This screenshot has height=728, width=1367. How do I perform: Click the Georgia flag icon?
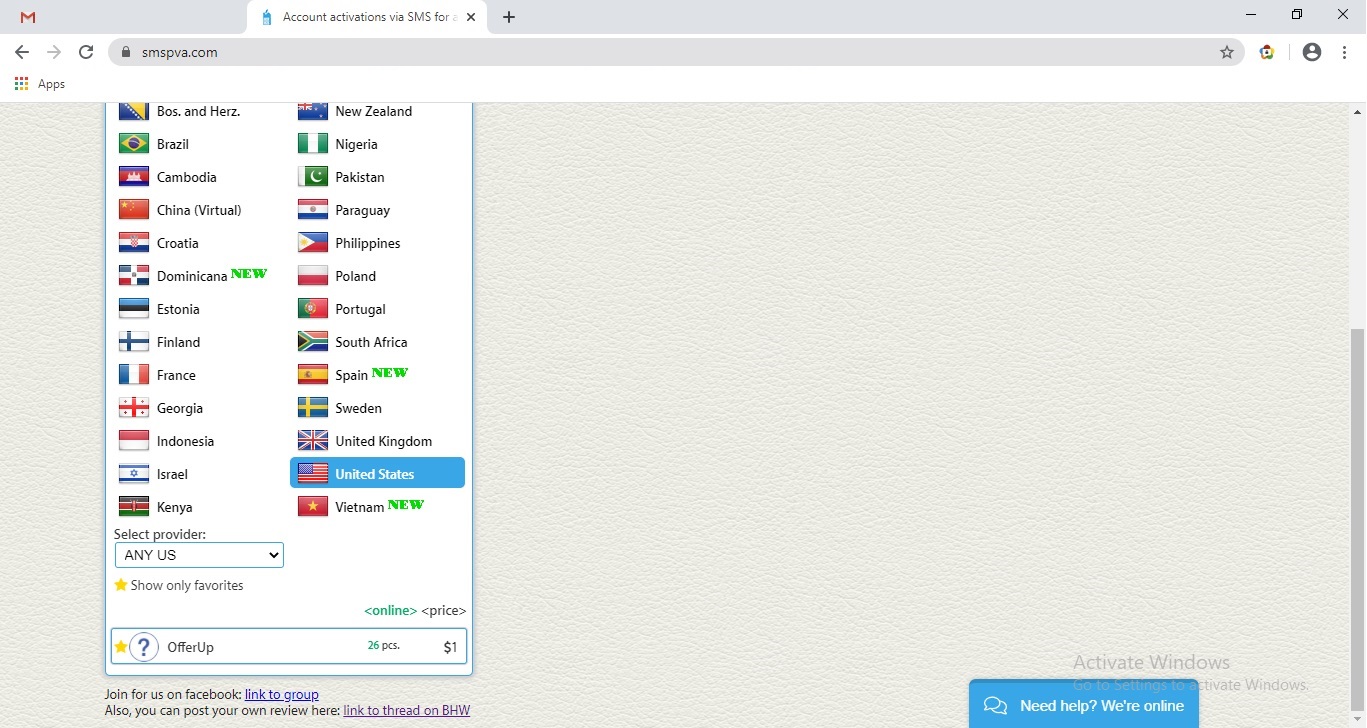pos(134,408)
